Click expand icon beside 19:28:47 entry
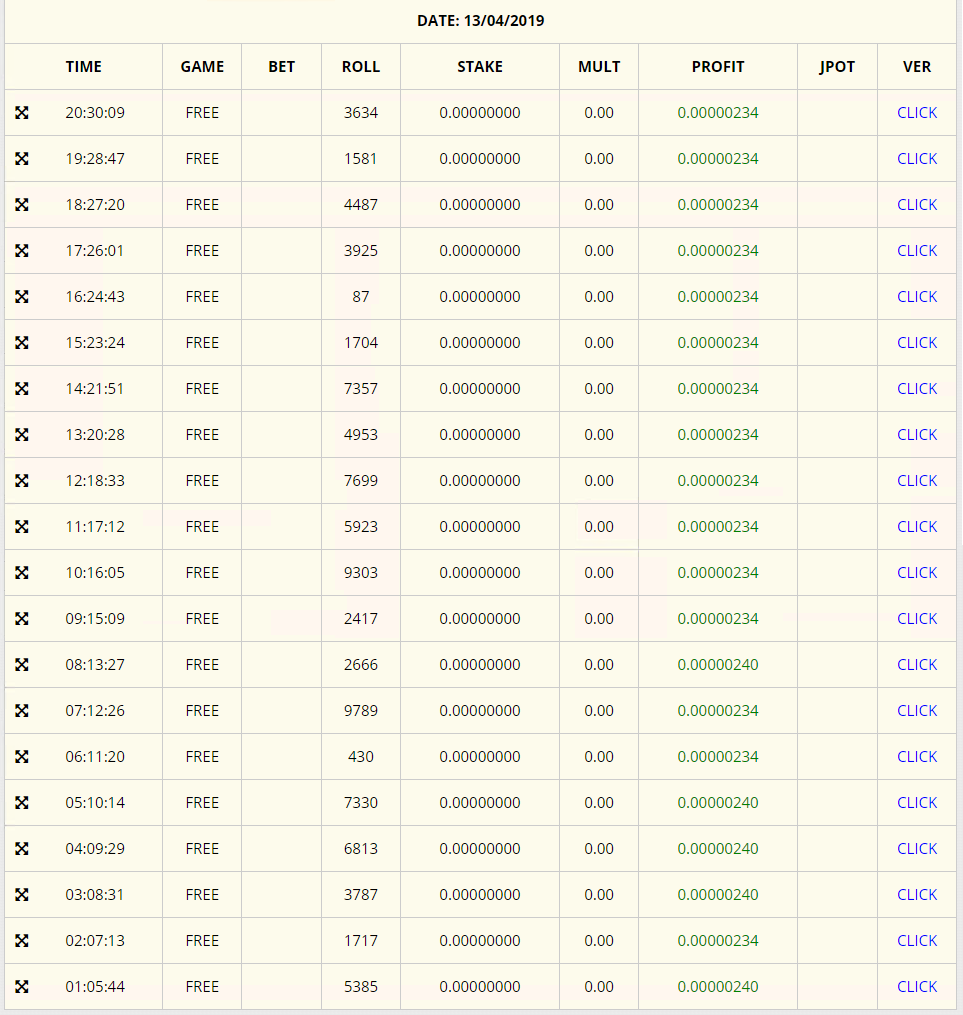Image resolution: width=963 pixels, height=1015 pixels. point(22,159)
